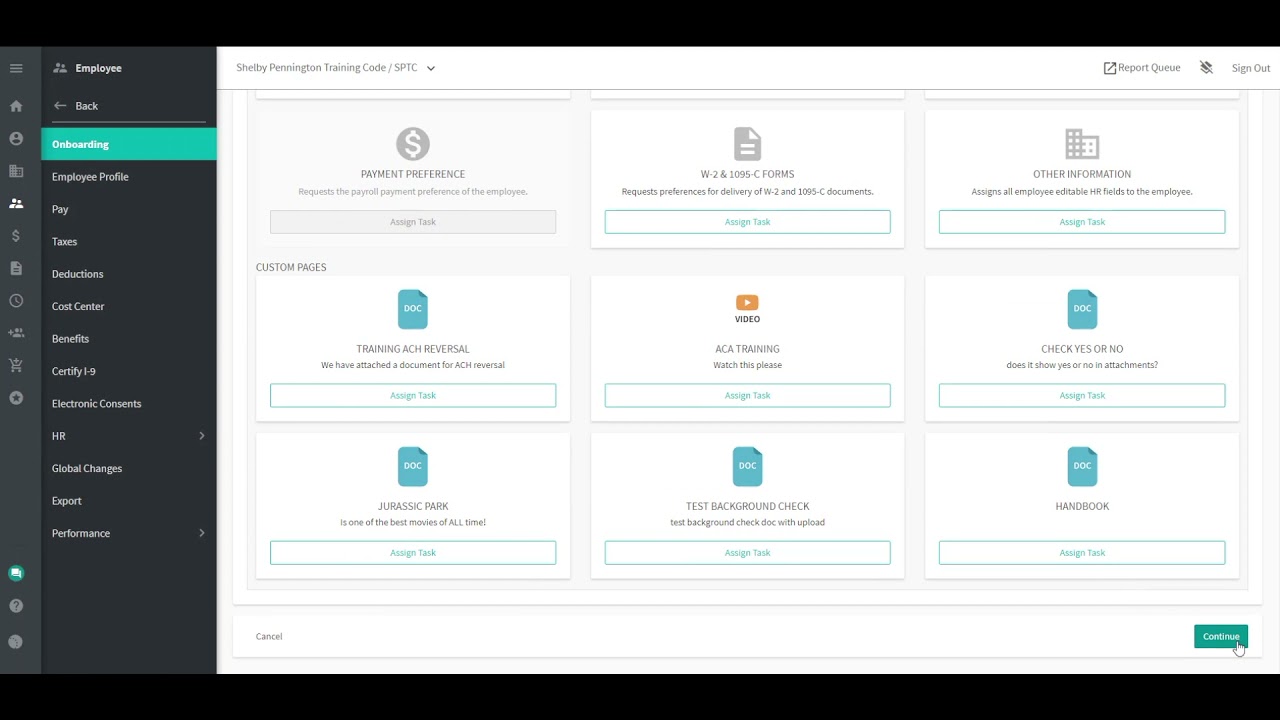Toggle the hamburger menu icon
The image size is (1280, 720).
click(16, 68)
